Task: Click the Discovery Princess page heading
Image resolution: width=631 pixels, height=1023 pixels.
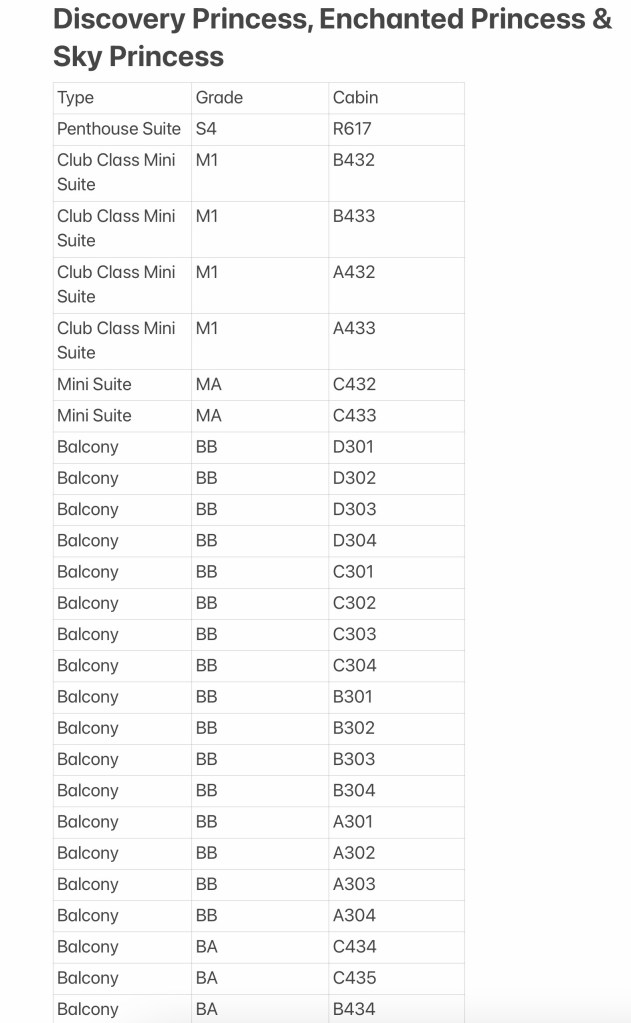Action: 331,37
